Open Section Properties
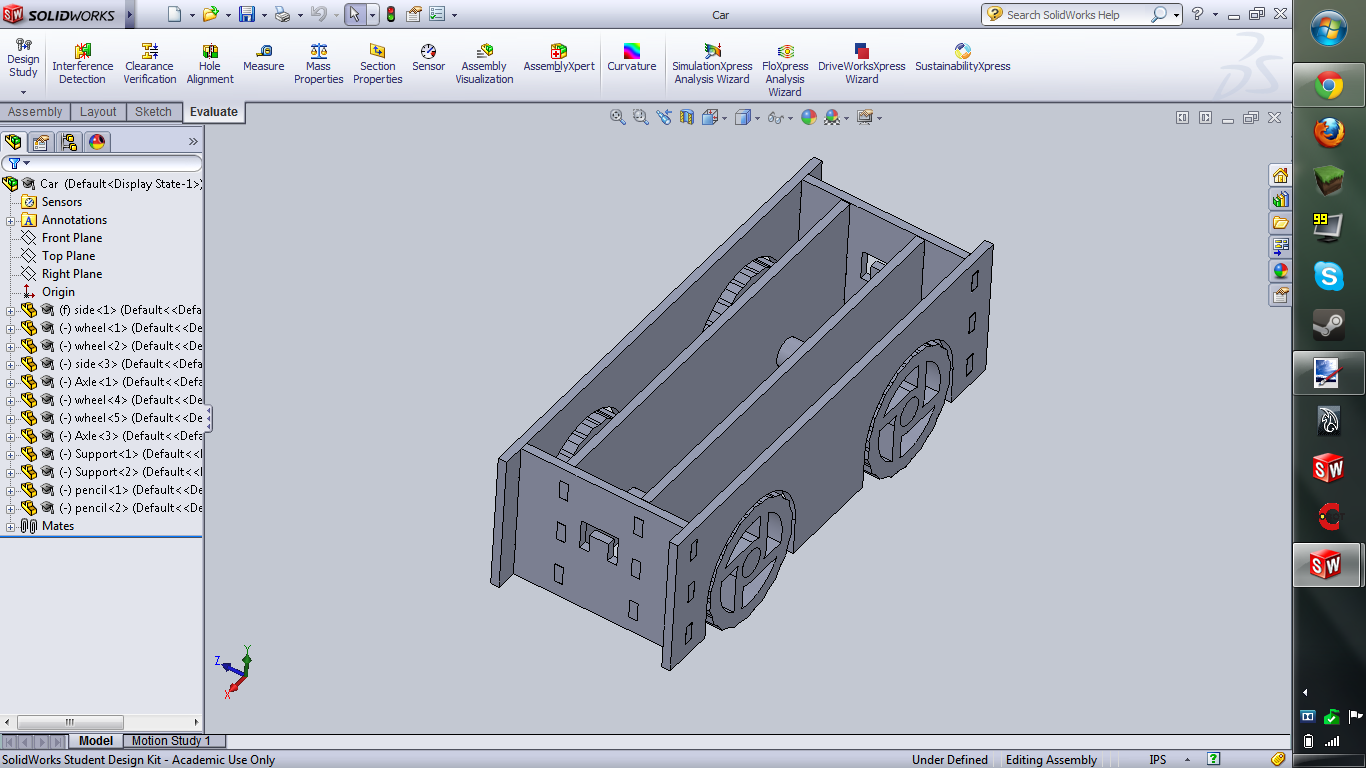The width and height of the screenshot is (1366, 768). coord(377,64)
